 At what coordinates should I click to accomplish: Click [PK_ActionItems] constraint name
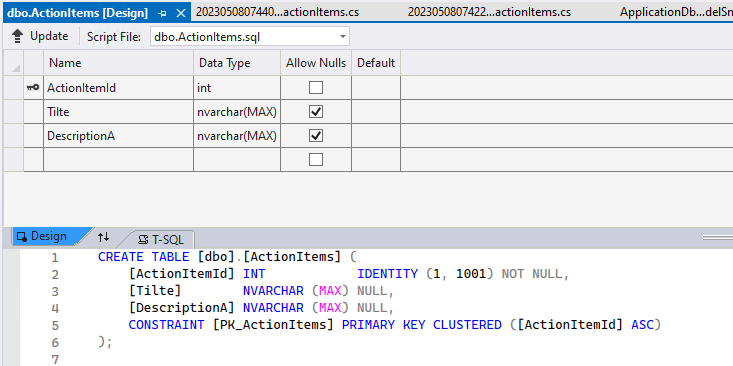[273, 324]
